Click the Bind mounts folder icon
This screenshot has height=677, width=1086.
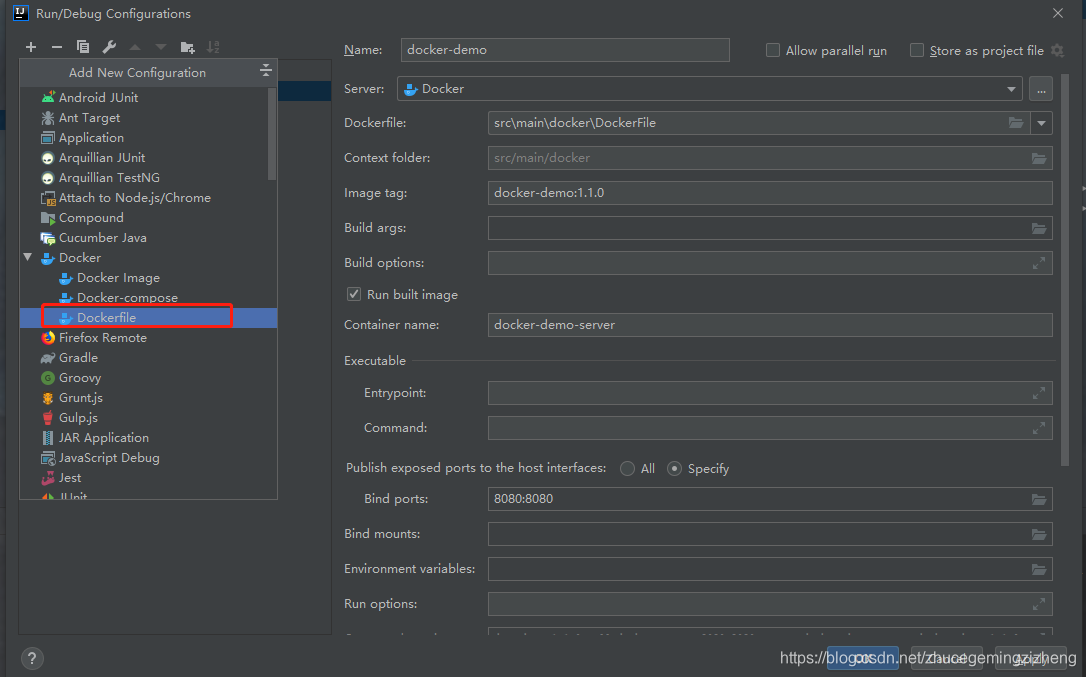pos(1039,534)
